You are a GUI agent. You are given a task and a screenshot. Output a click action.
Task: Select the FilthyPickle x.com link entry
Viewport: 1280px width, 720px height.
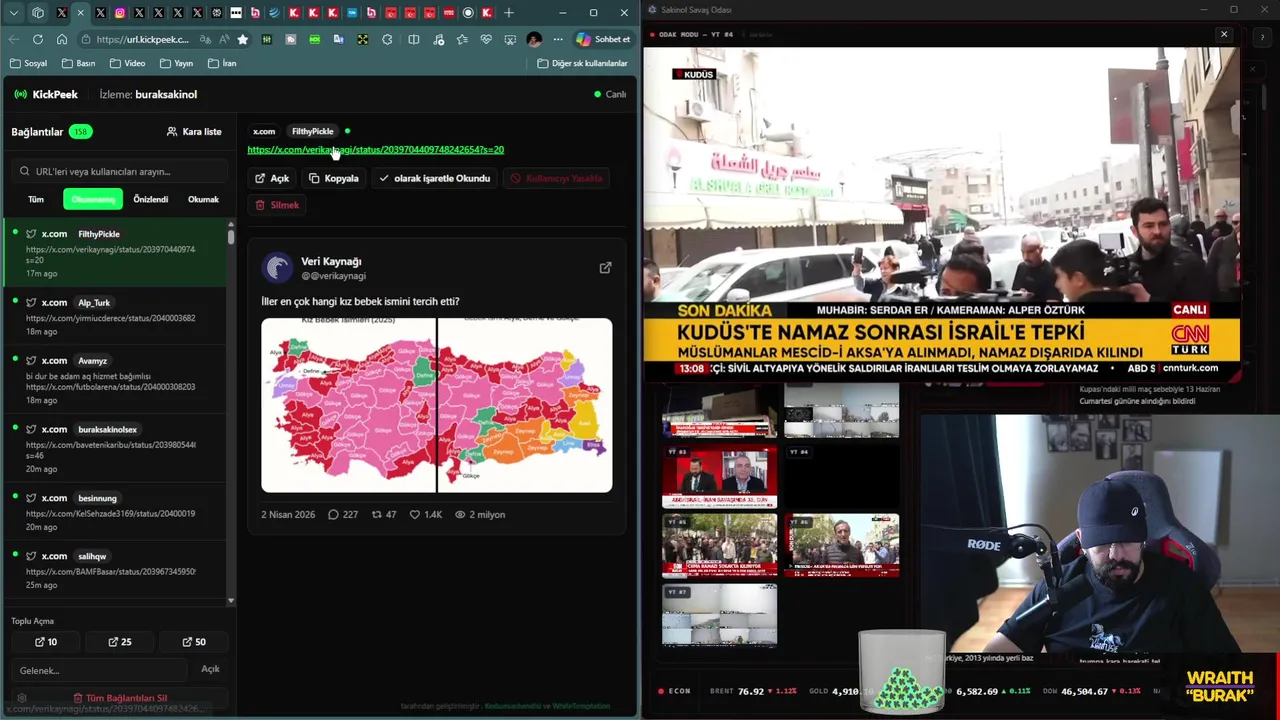pos(115,252)
